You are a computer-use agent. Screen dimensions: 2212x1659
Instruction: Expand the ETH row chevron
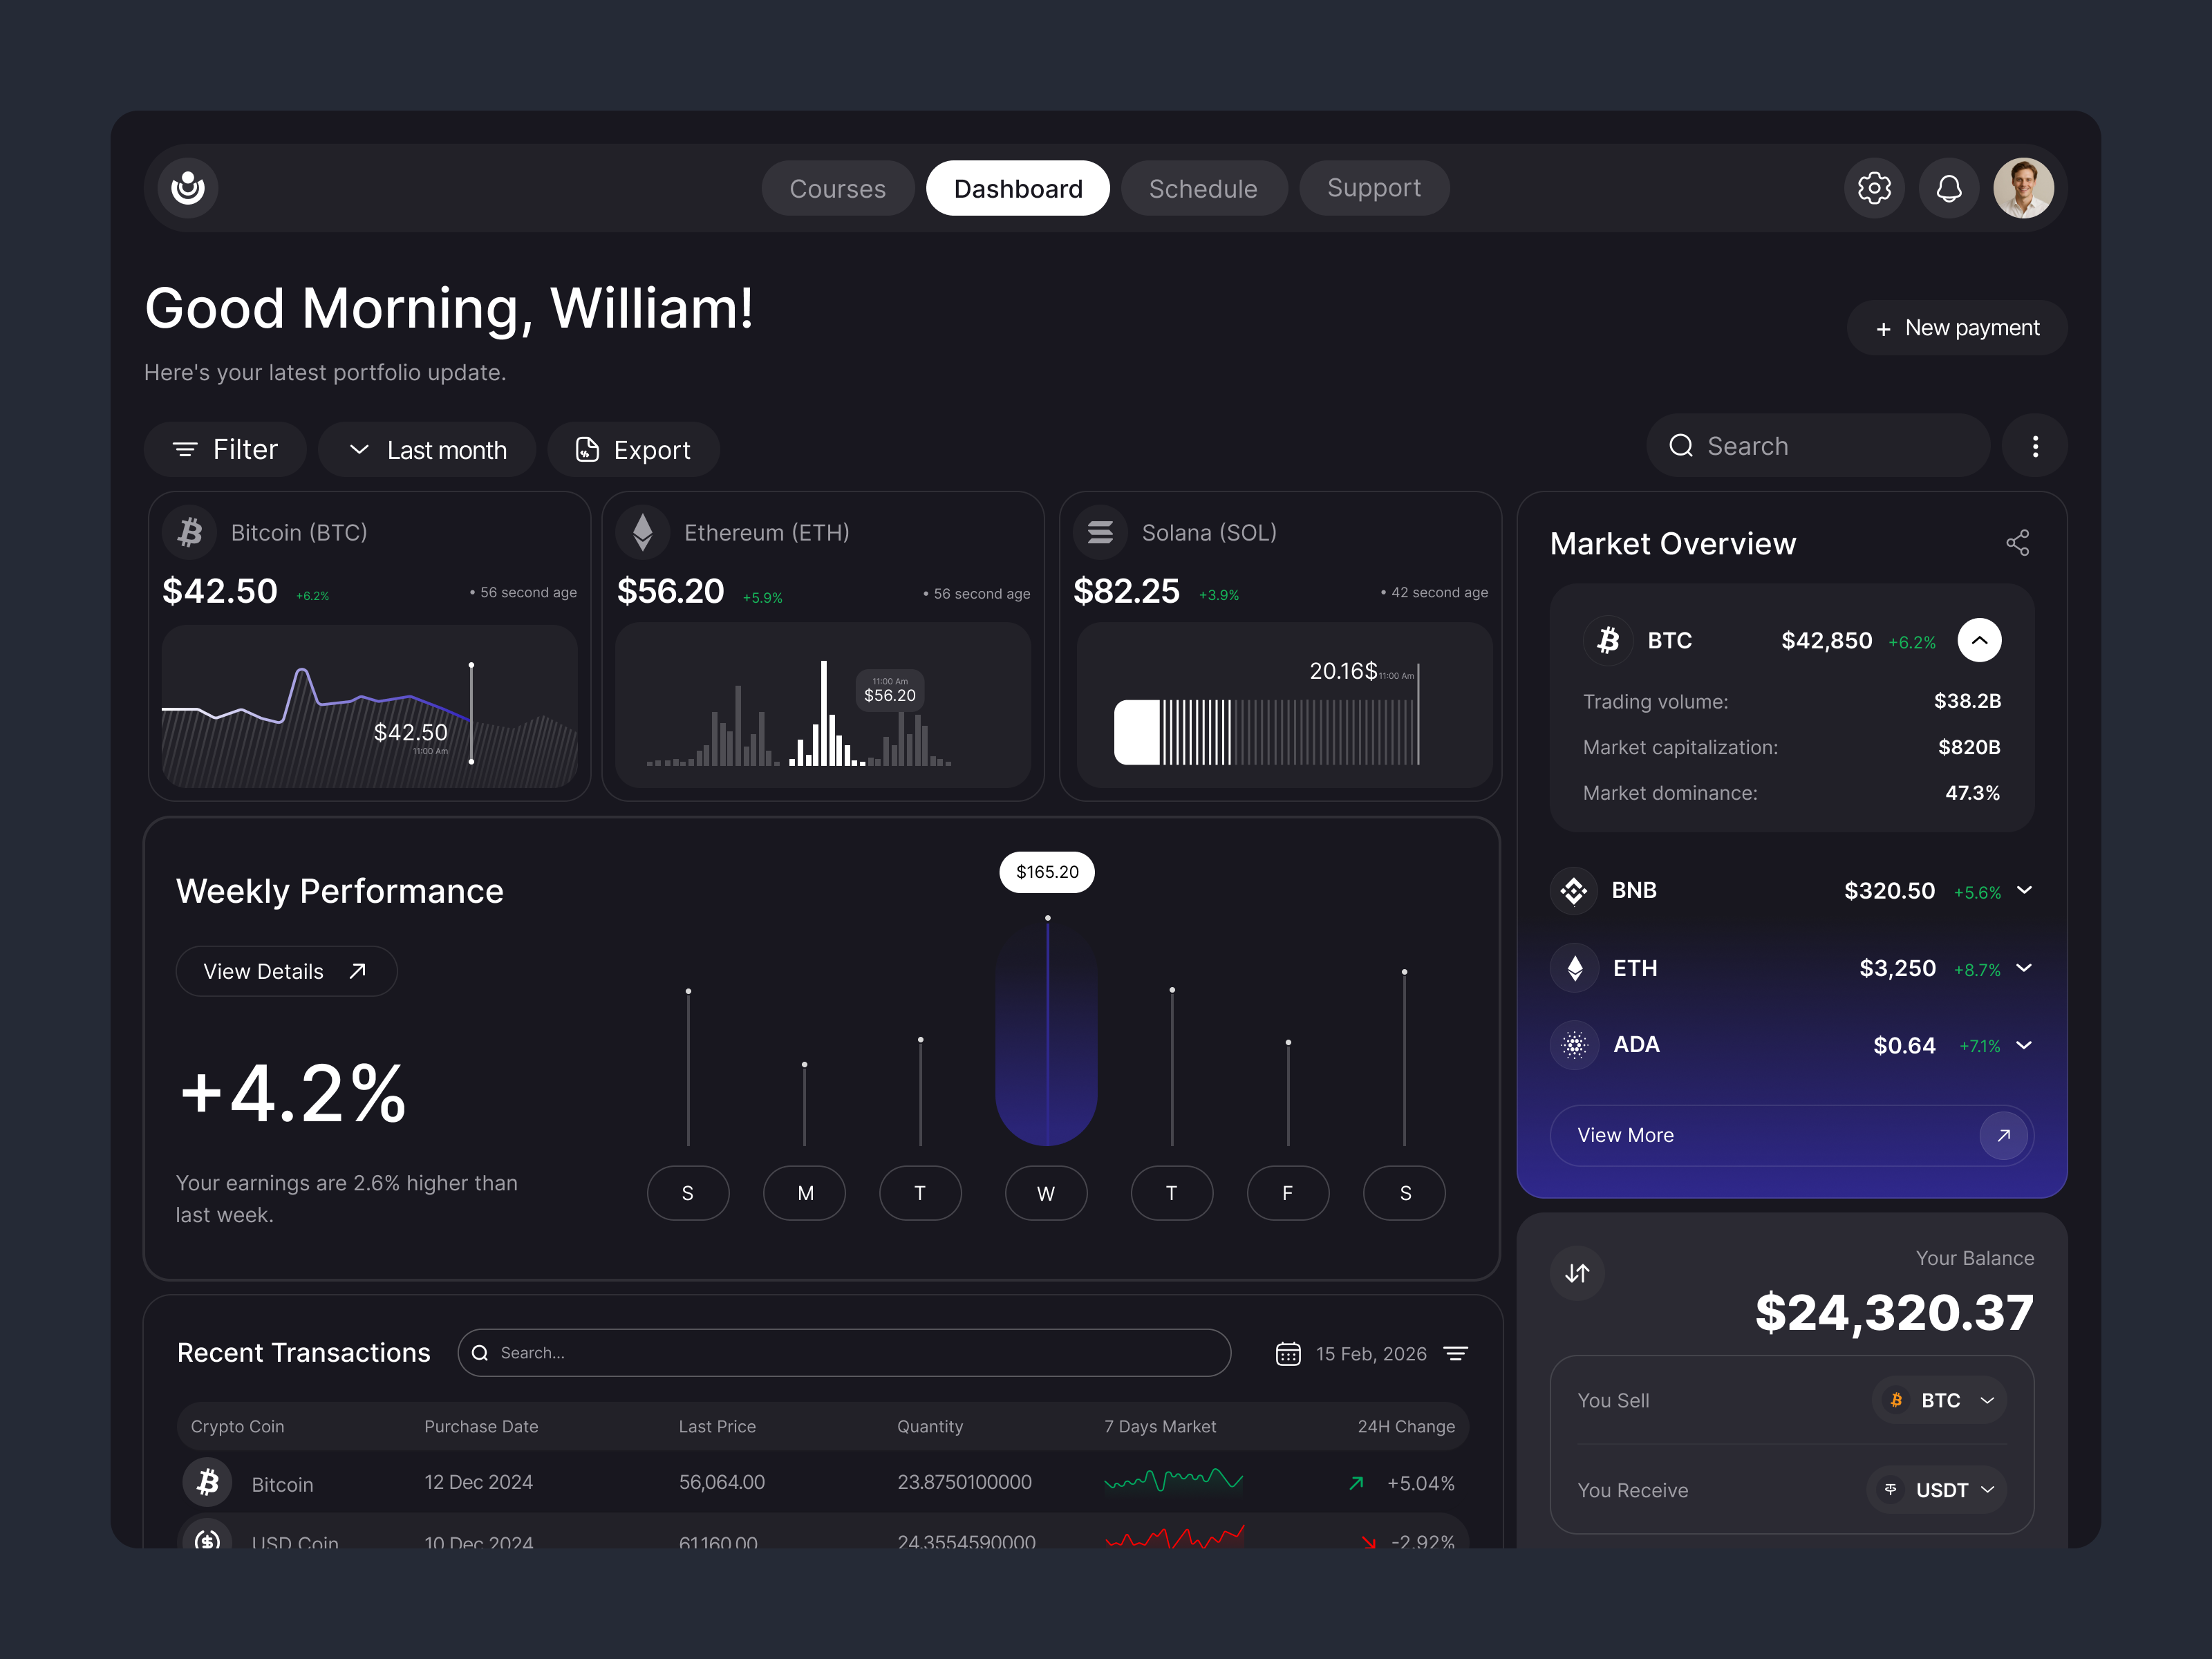[2024, 968]
